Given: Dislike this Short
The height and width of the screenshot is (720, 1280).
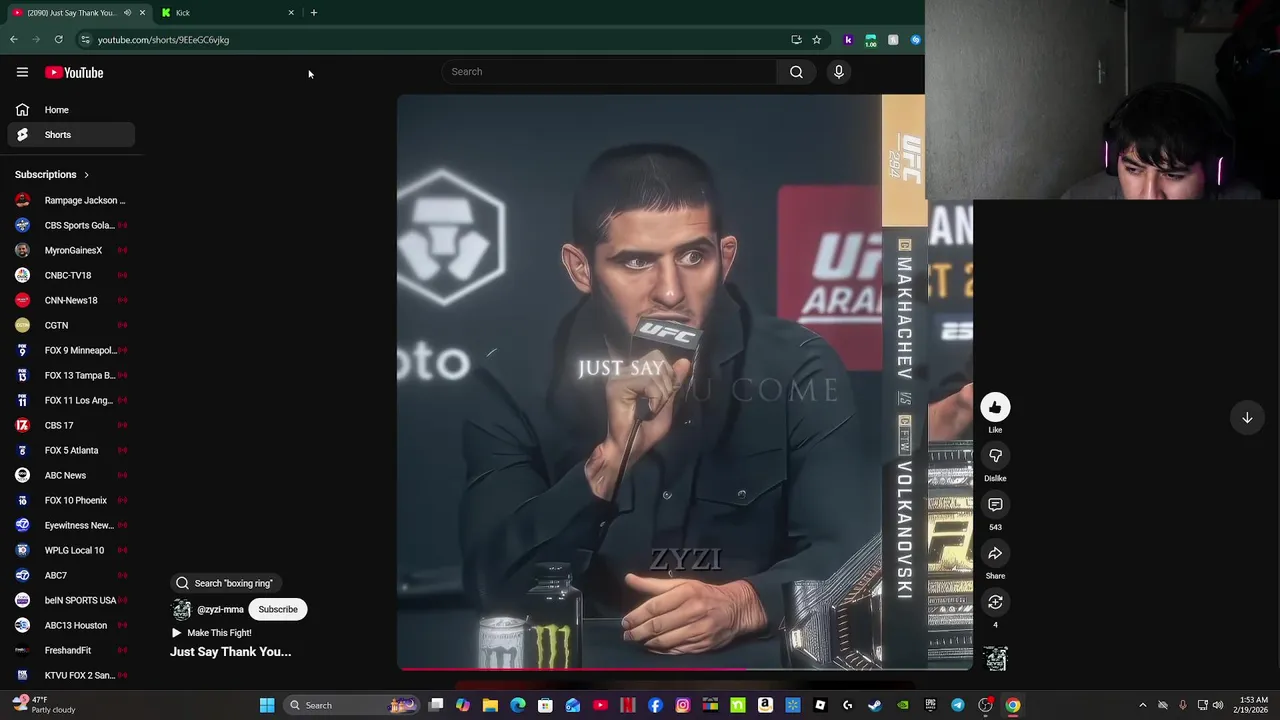Looking at the screenshot, I should pos(995,456).
